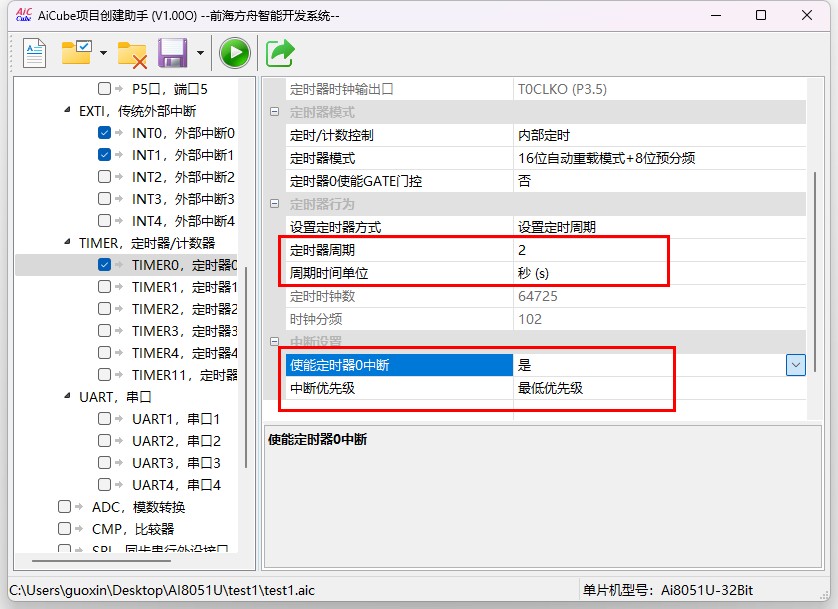Open project folder toolbar icon
Image resolution: width=838 pixels, height=609 pixels.
coord(76,52)
